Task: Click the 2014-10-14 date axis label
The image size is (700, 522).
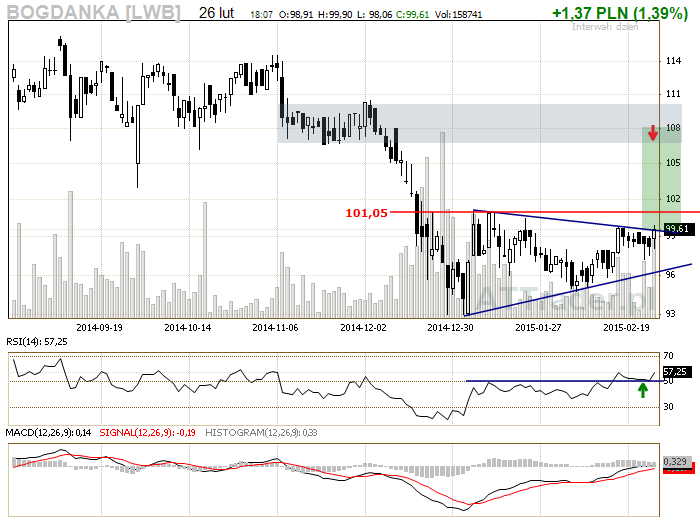Action: [188, 328]
